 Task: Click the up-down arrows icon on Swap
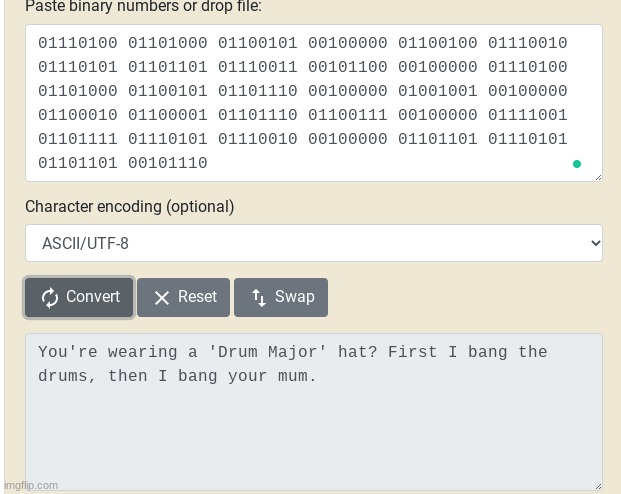259,298
